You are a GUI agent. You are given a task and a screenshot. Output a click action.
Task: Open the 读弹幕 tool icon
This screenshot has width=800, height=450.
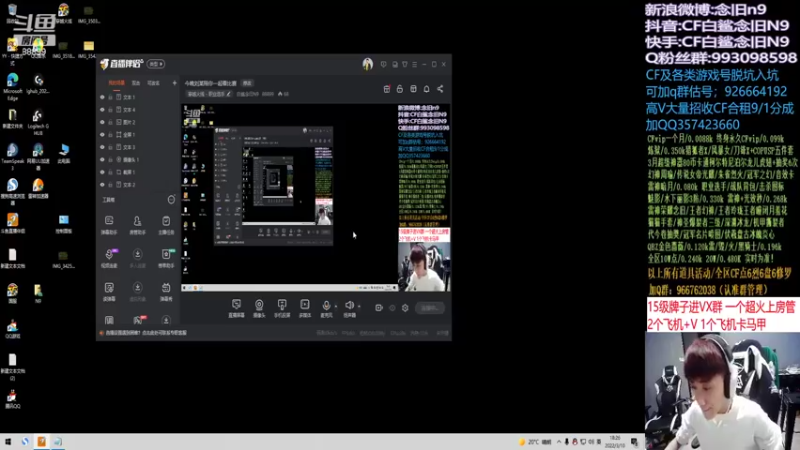(x=109, y=291)
